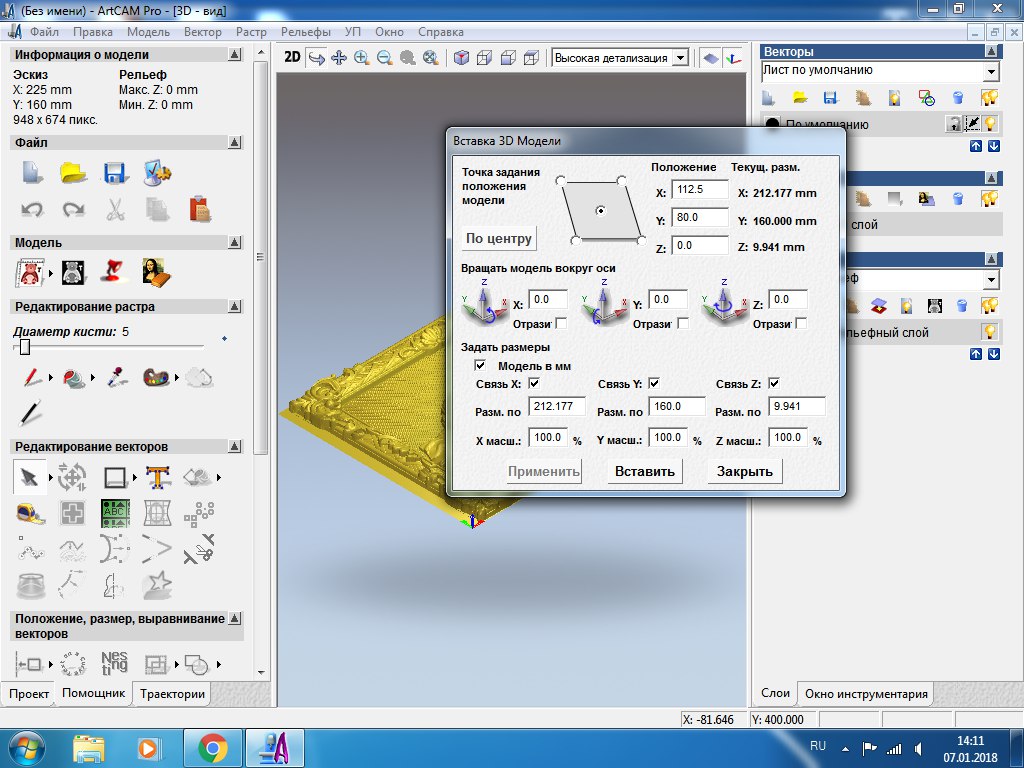Click the Paste clipboard icon
The image size is (1024, 768).
click(200, 209)
